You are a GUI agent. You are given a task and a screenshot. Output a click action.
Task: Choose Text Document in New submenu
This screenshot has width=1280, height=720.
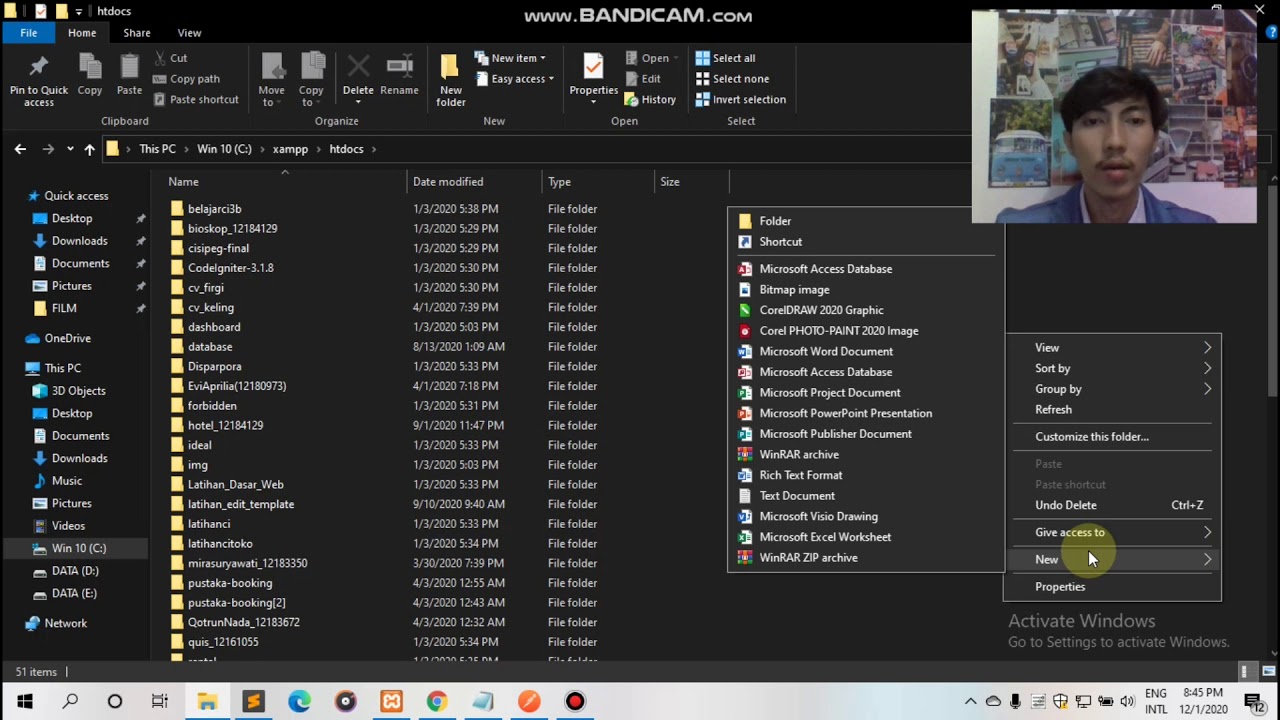point(797,496)
